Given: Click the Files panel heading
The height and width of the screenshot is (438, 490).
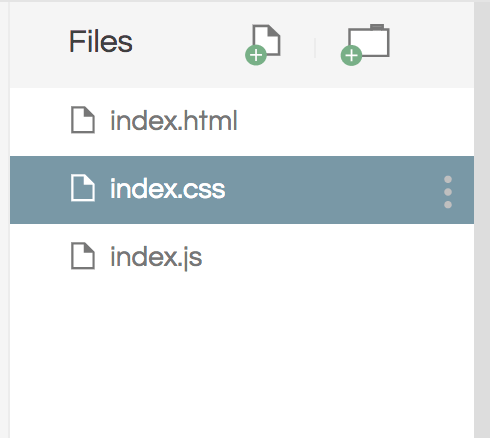Looking at the screenshot, I should click(x=101, y=42).
